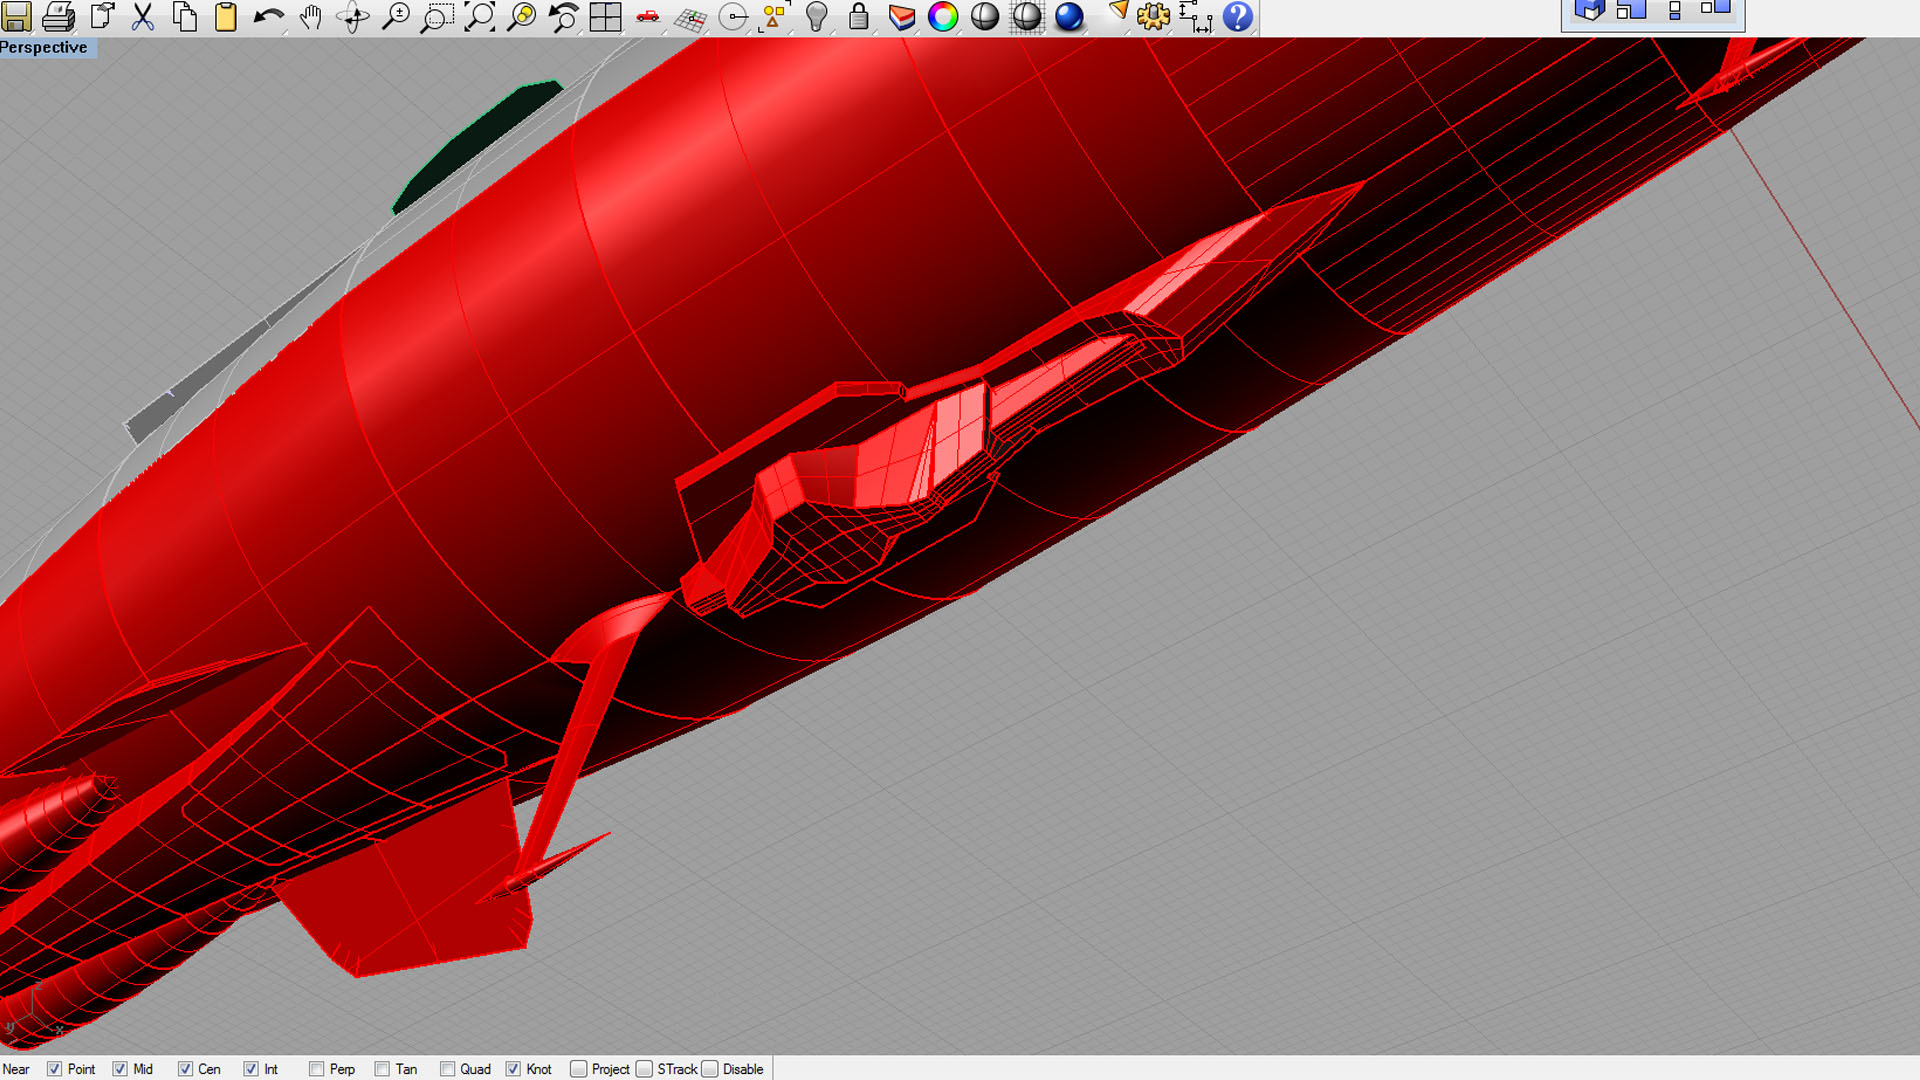
Task: Select the Zoom Window tool
Action: pos(437,16)
